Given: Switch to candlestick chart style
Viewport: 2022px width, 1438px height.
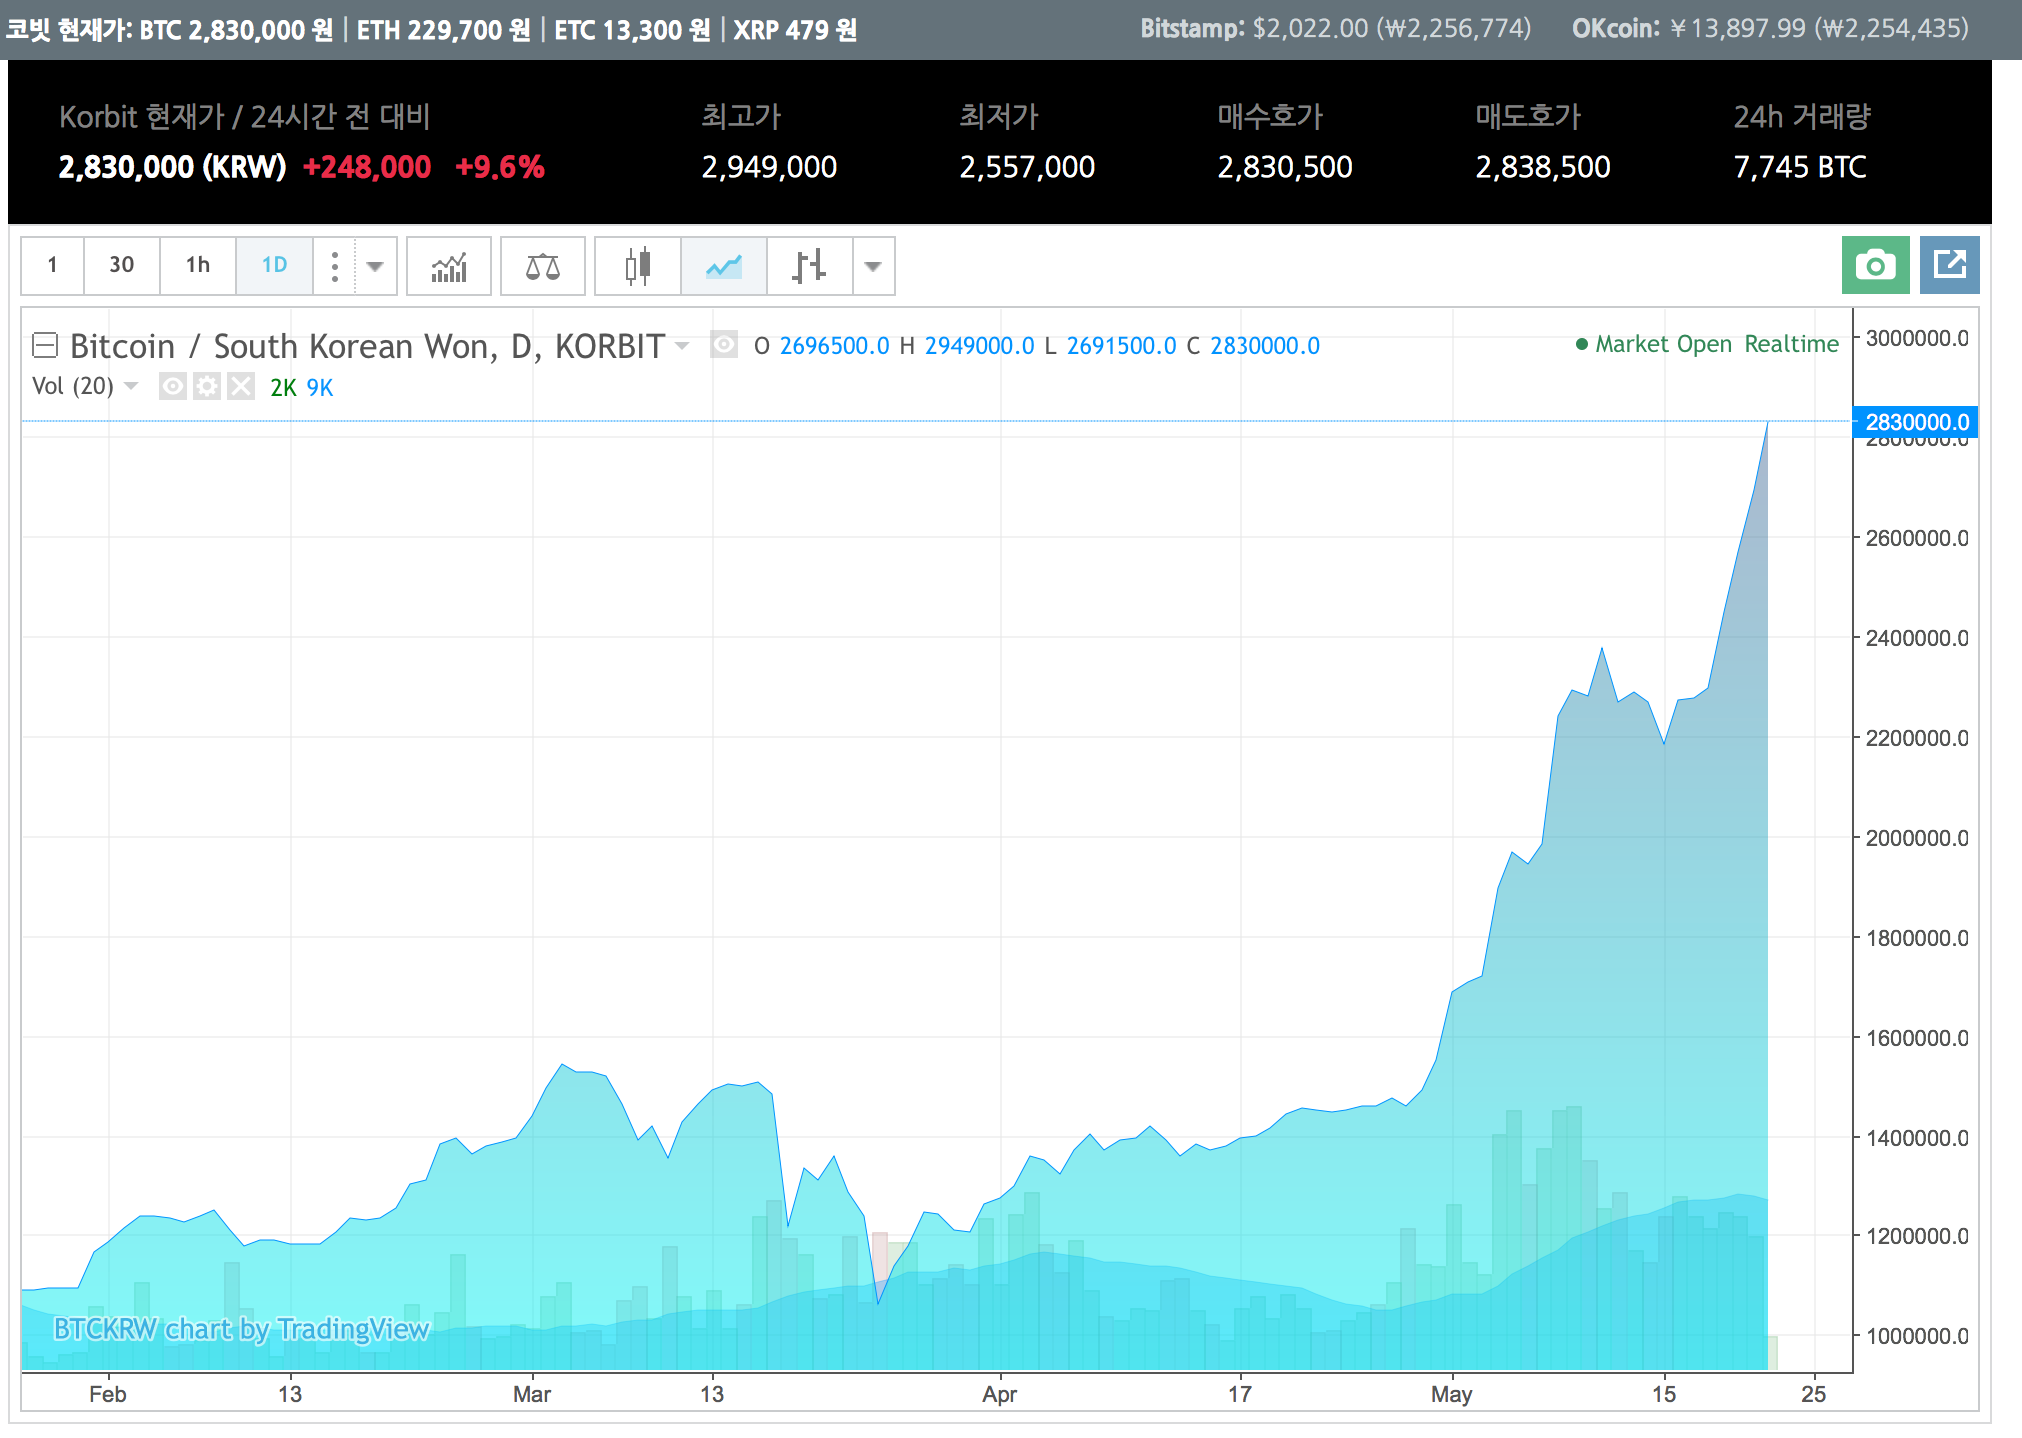Looking at the screenshot, I should pos(638,266).
